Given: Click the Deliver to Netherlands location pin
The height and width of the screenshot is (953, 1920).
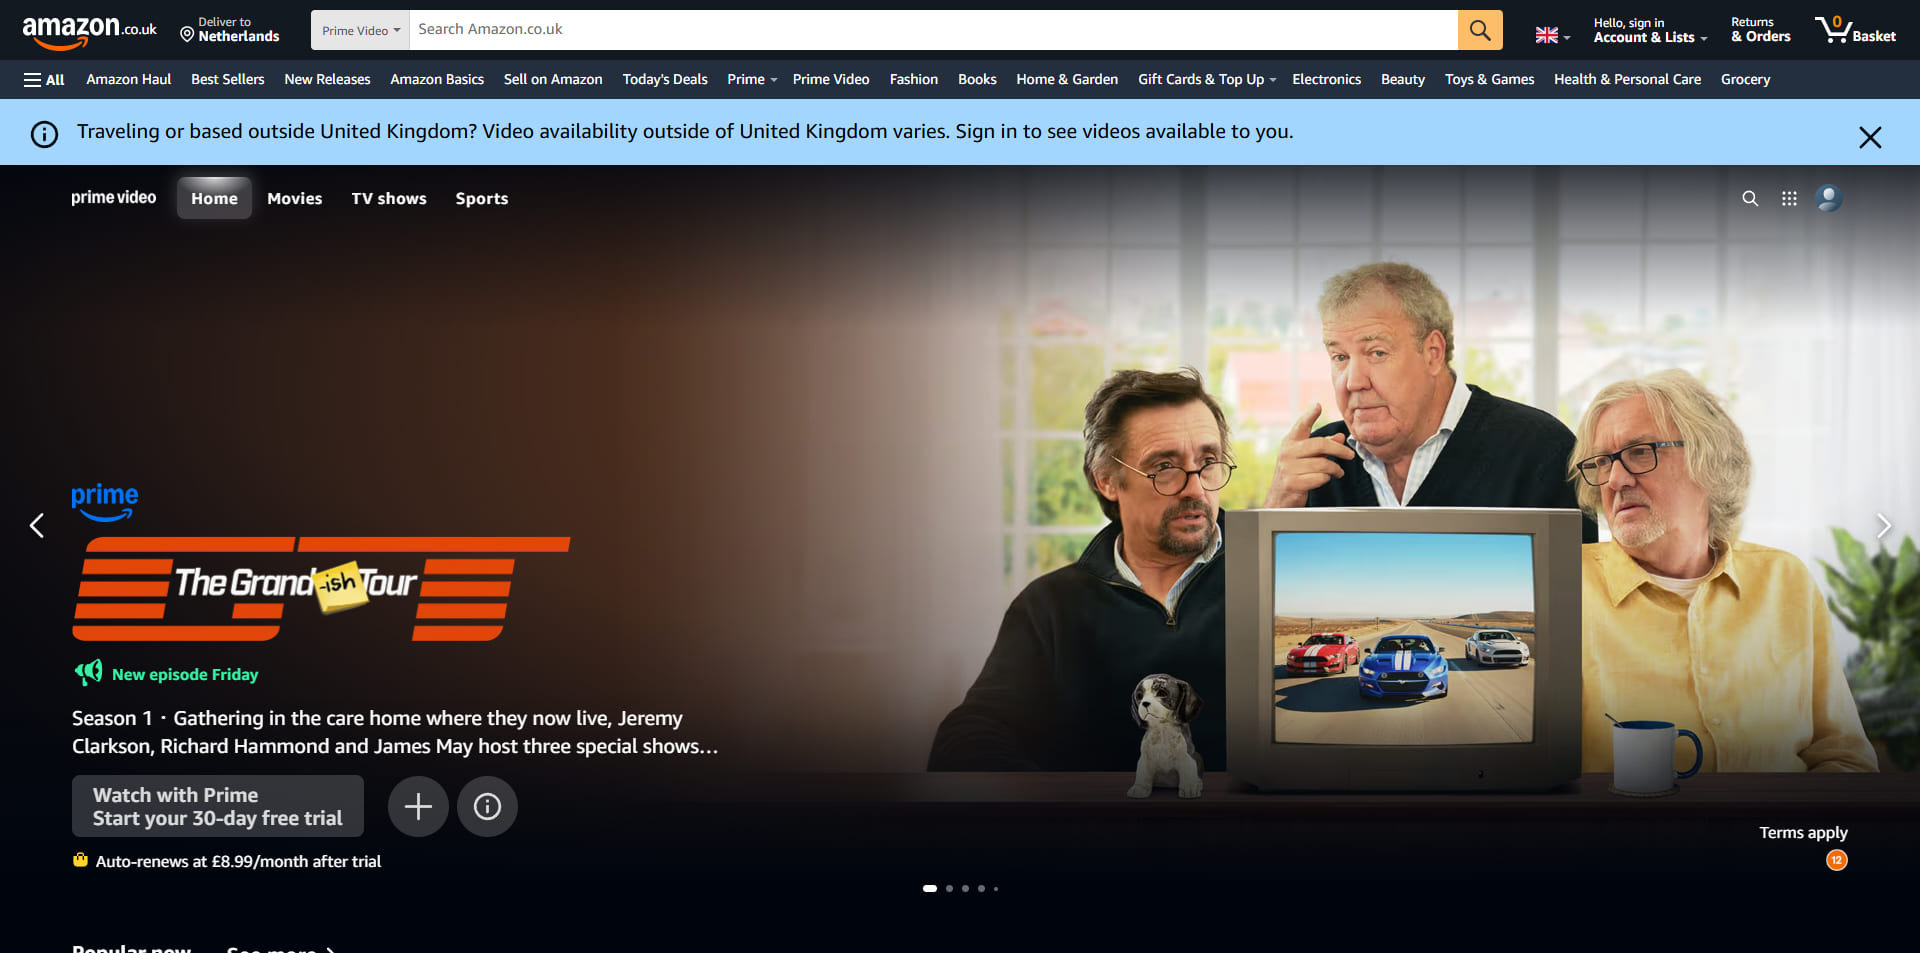Looking at the screenshot, I should (187, 35).
